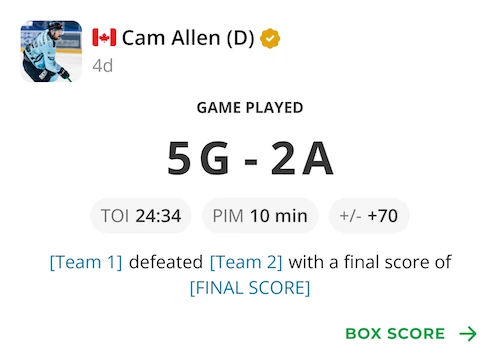Click the Canadian flag icon
The image size is (500, 362).
[104, 37]
